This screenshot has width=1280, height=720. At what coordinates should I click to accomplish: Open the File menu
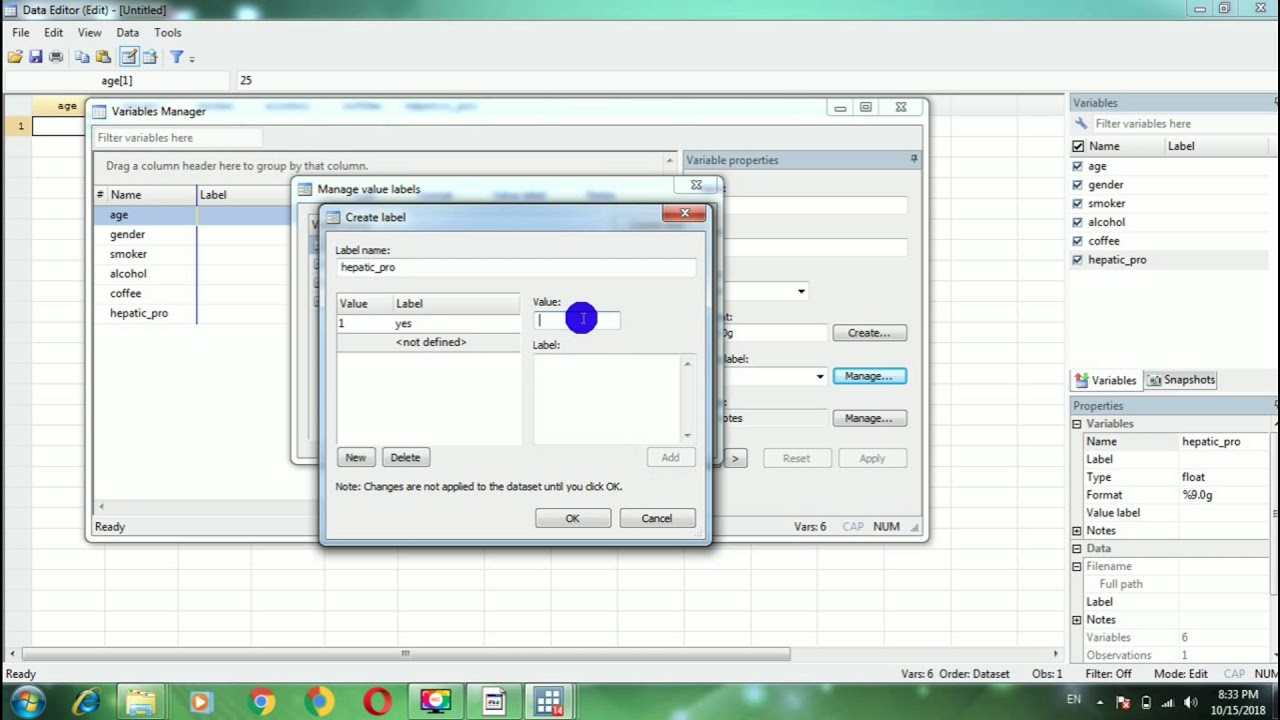[x=21, y=33]
